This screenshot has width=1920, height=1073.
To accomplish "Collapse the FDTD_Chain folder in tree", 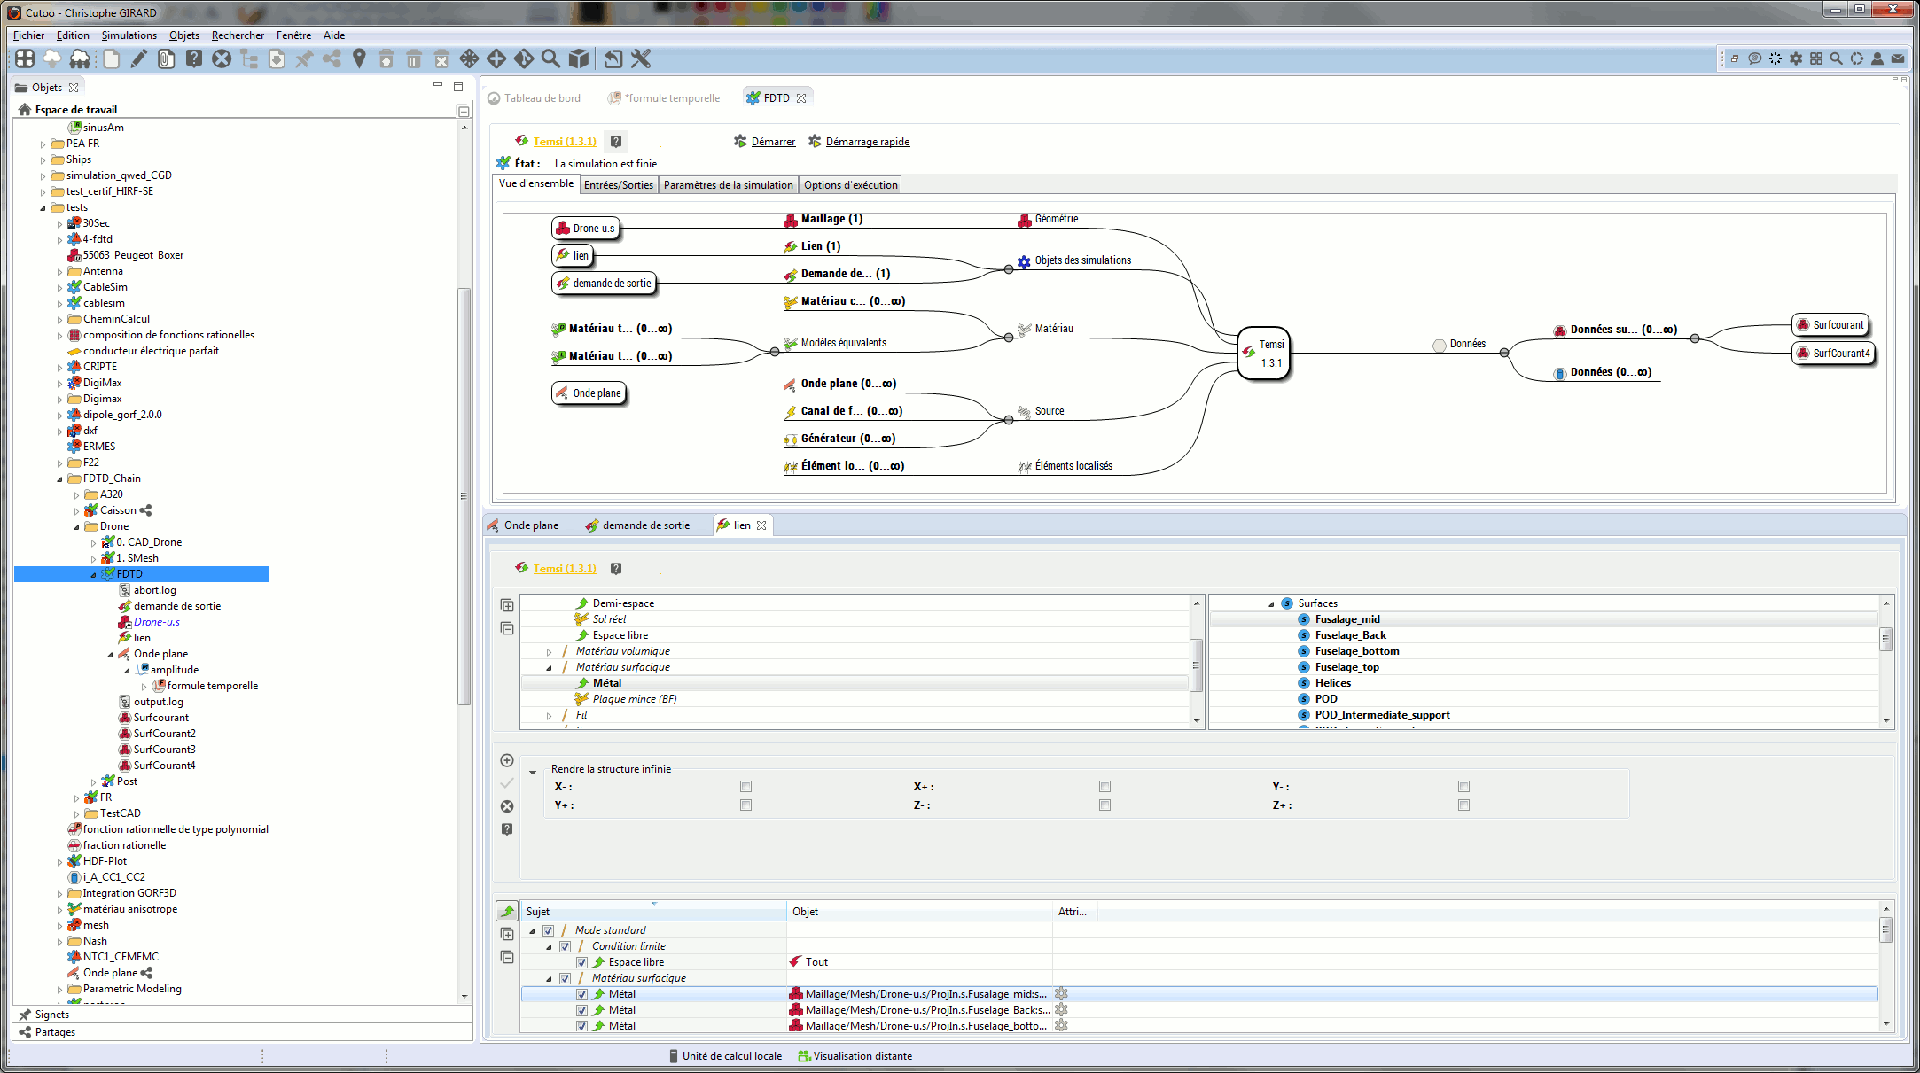I will point(60,479).
